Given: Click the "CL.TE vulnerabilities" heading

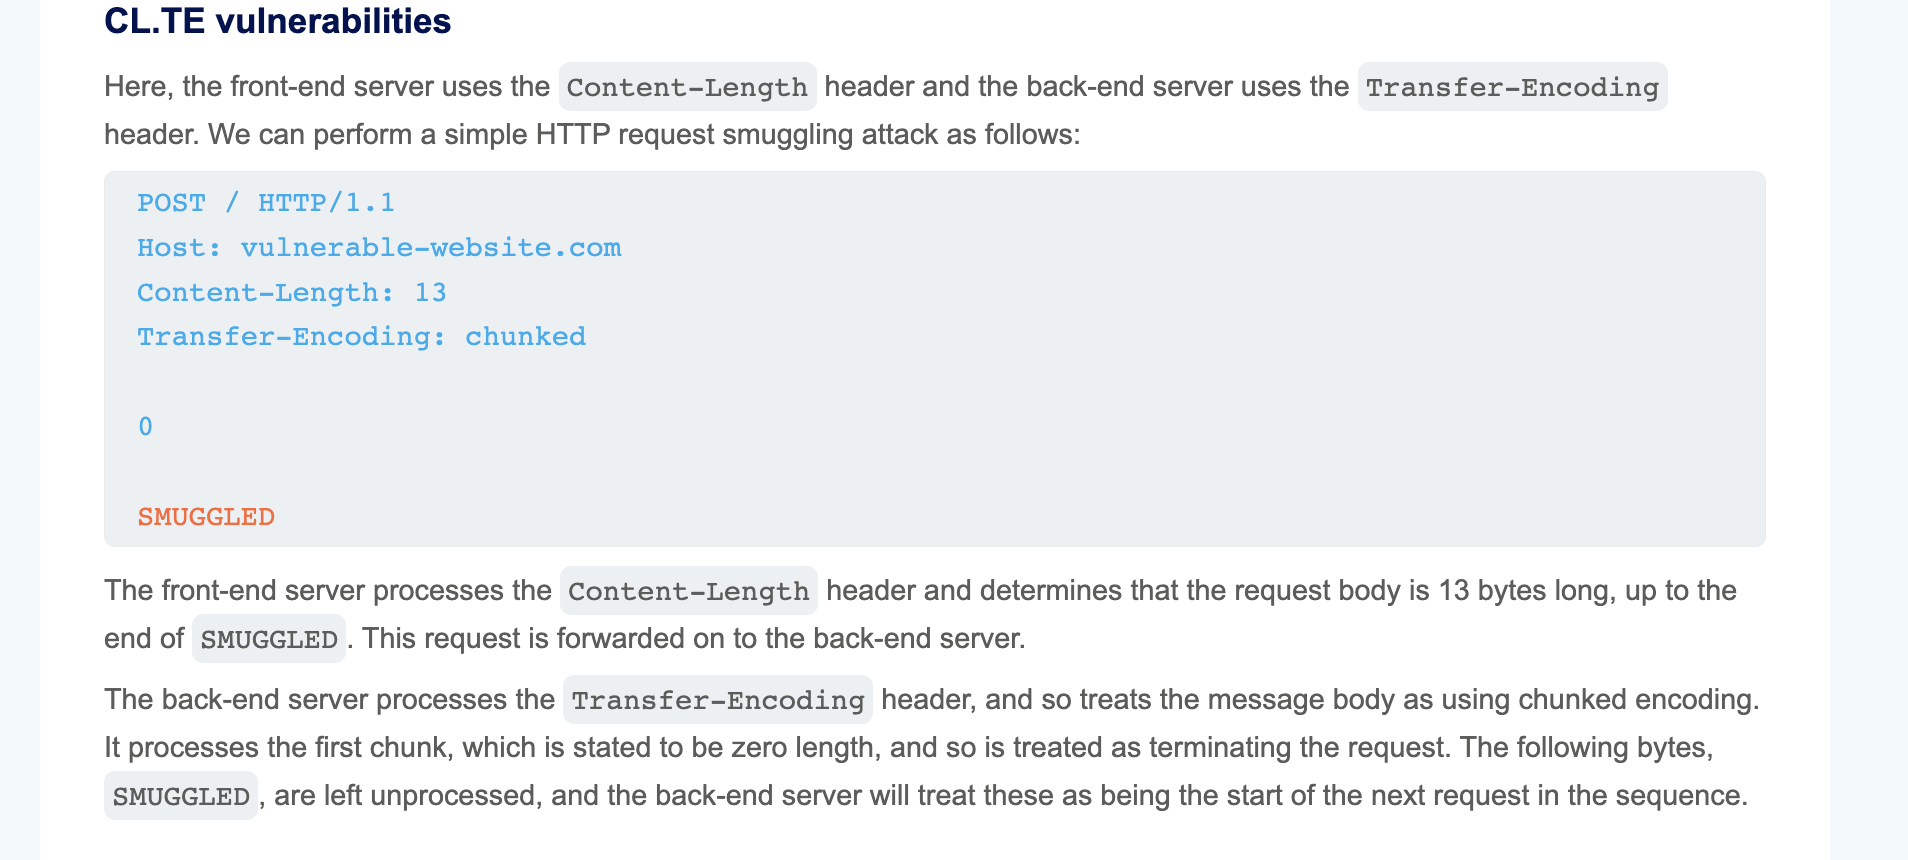Looking at the screenshot, I should coord(277,21).
